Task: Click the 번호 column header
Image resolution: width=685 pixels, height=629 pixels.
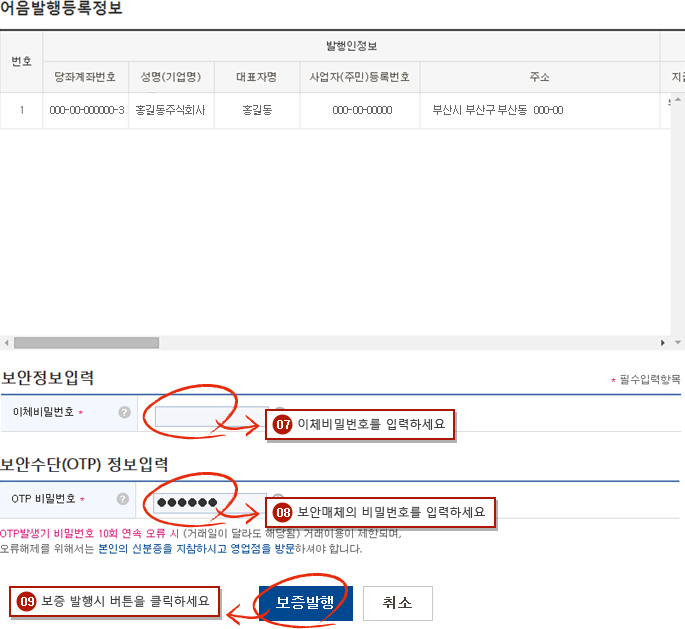Action: [x=21, y=62]
